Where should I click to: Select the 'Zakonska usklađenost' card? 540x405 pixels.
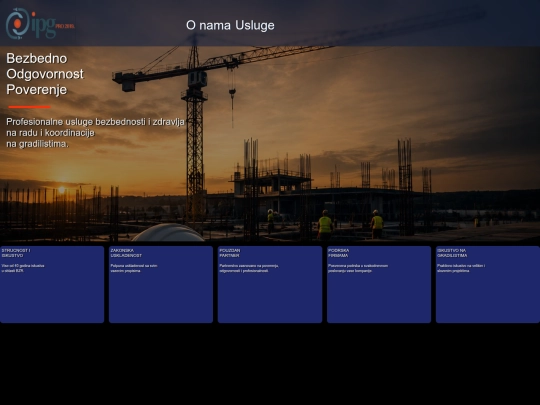click(161, 284)
